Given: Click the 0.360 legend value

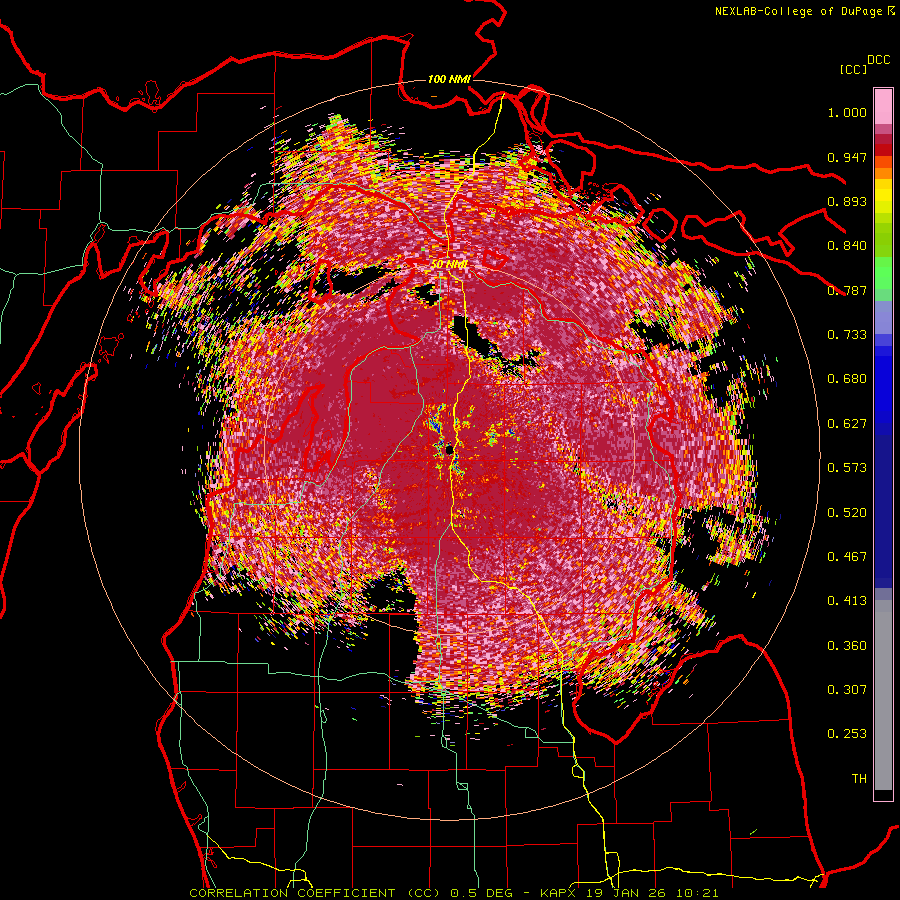Looking at the screenshot, I should (x=847, y=646).
